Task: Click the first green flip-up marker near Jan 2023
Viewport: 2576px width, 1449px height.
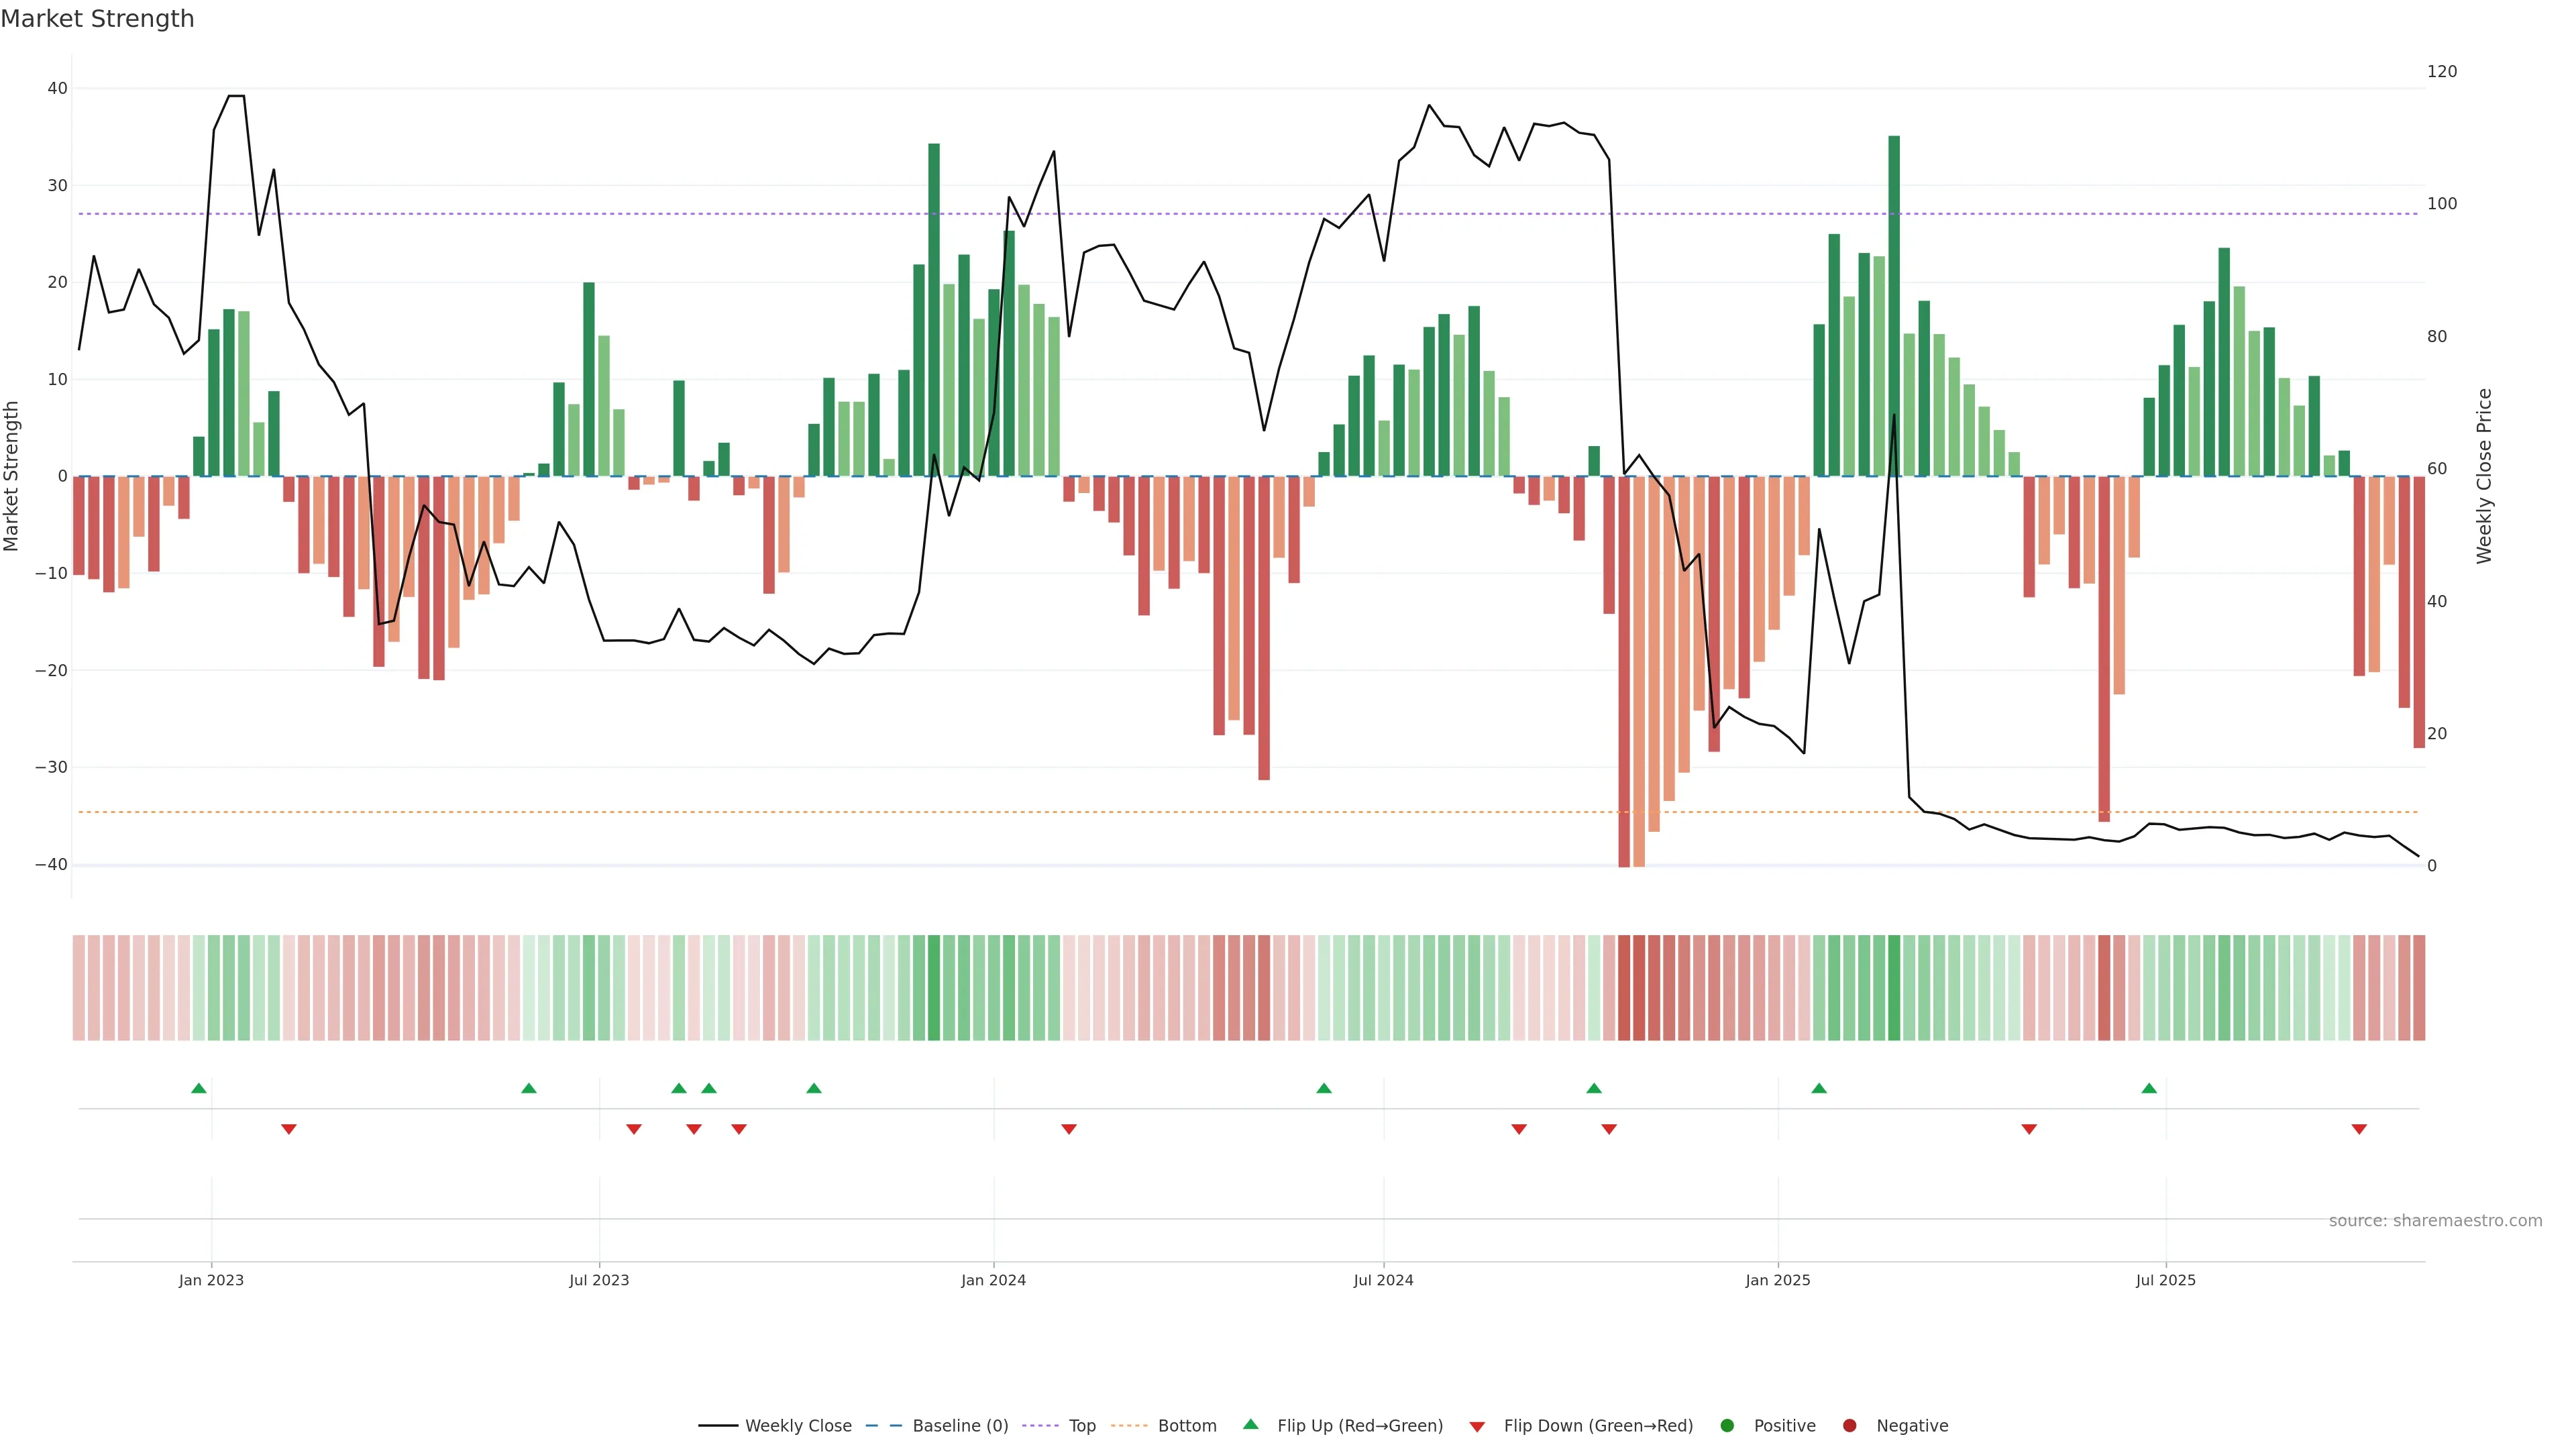Action: pyautogui.click(x=199, y=1088)
